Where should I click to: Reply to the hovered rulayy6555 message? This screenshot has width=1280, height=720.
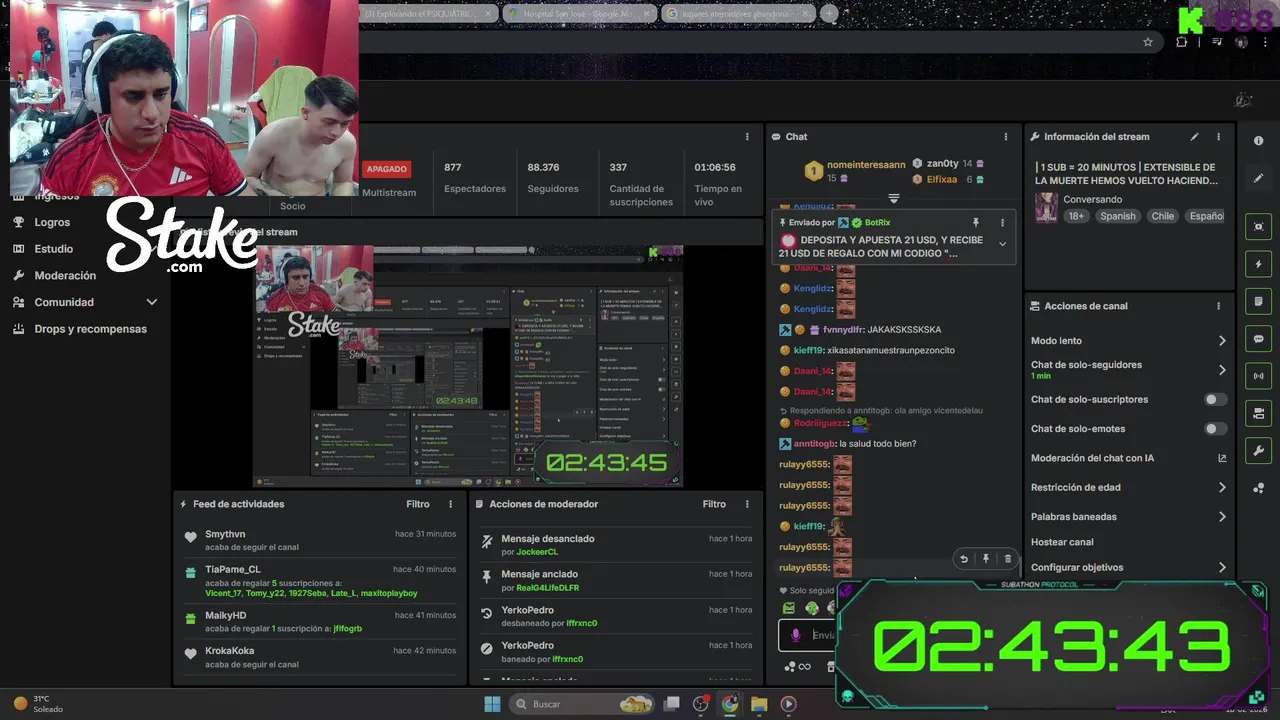click(x=964, y=559)
